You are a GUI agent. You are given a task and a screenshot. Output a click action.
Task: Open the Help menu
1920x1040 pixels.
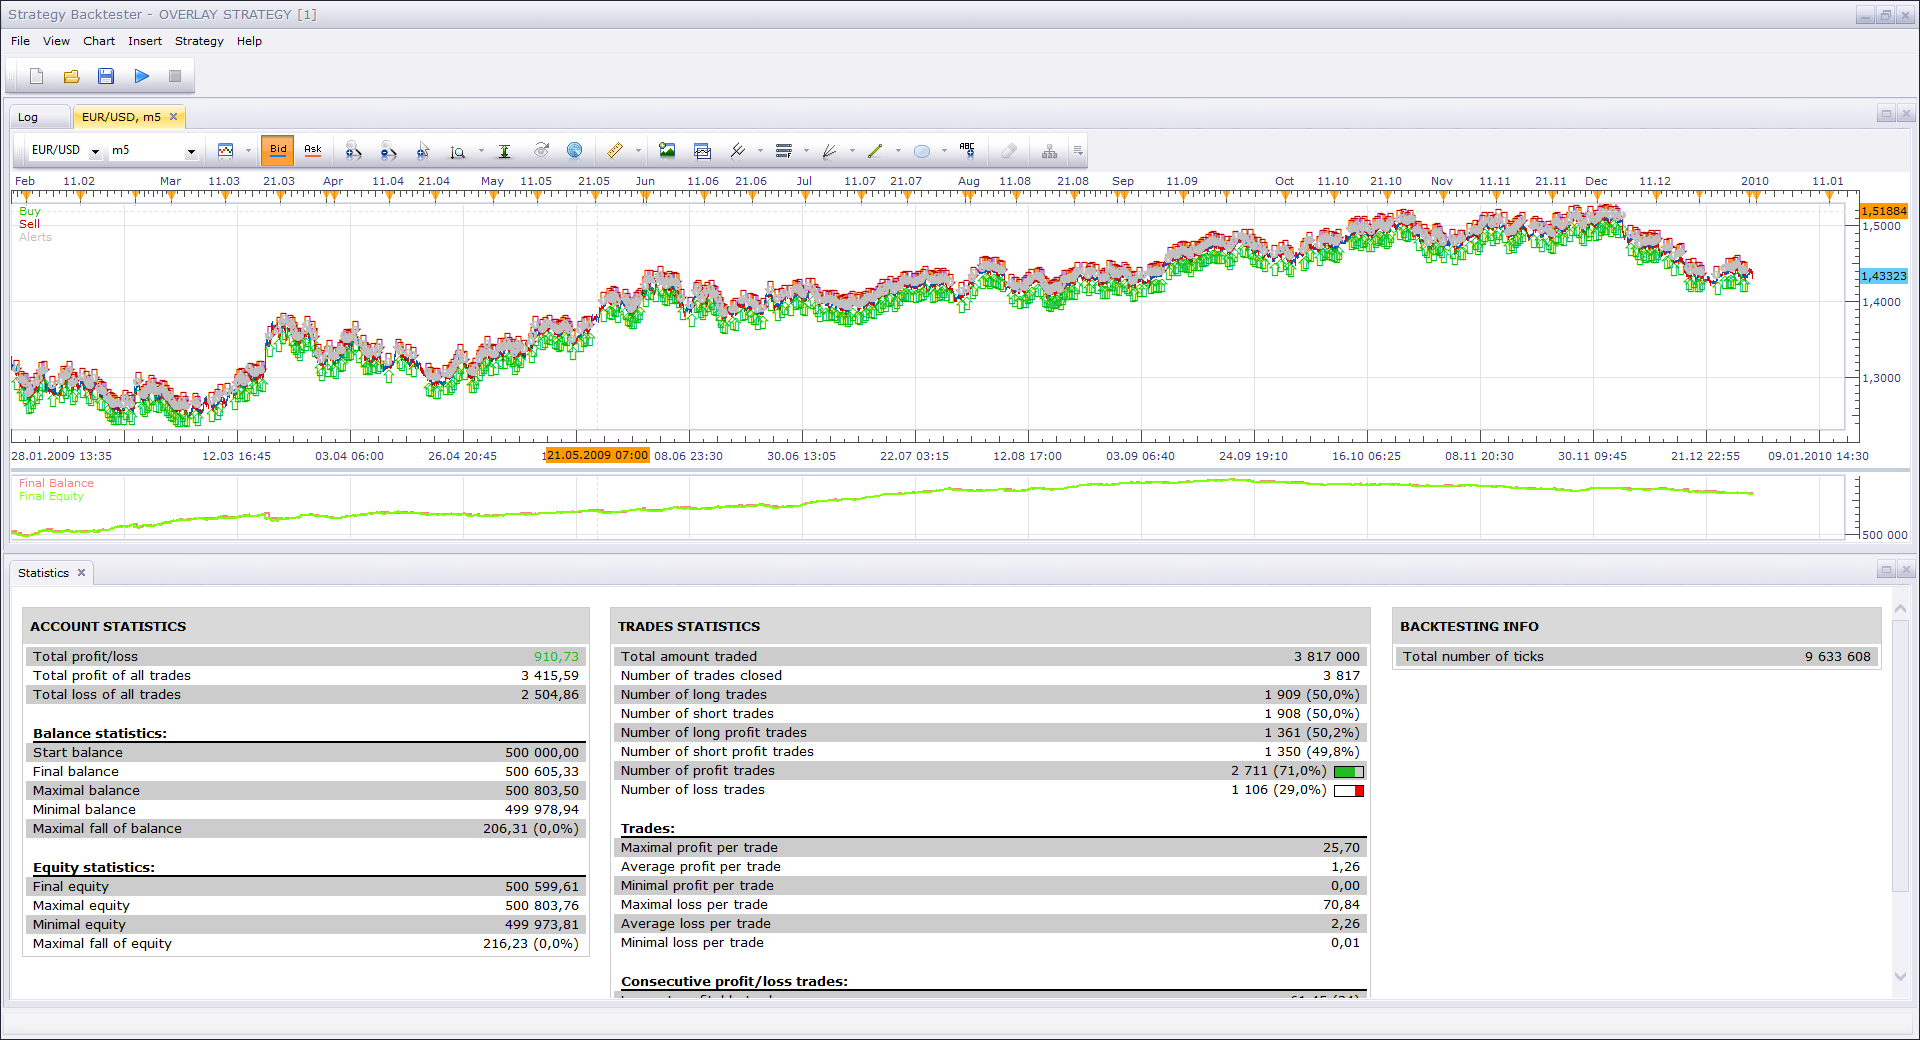tap(249, 41)
